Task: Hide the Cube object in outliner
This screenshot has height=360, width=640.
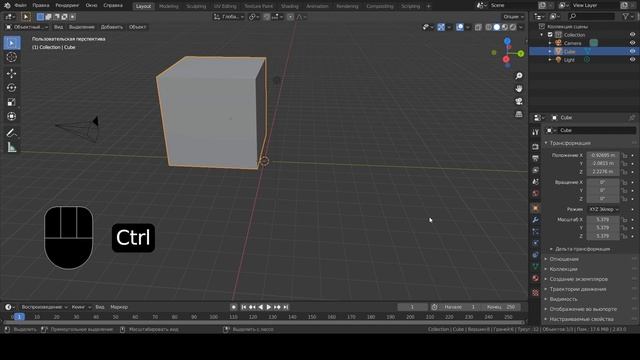Action: [x=632, y=51]
